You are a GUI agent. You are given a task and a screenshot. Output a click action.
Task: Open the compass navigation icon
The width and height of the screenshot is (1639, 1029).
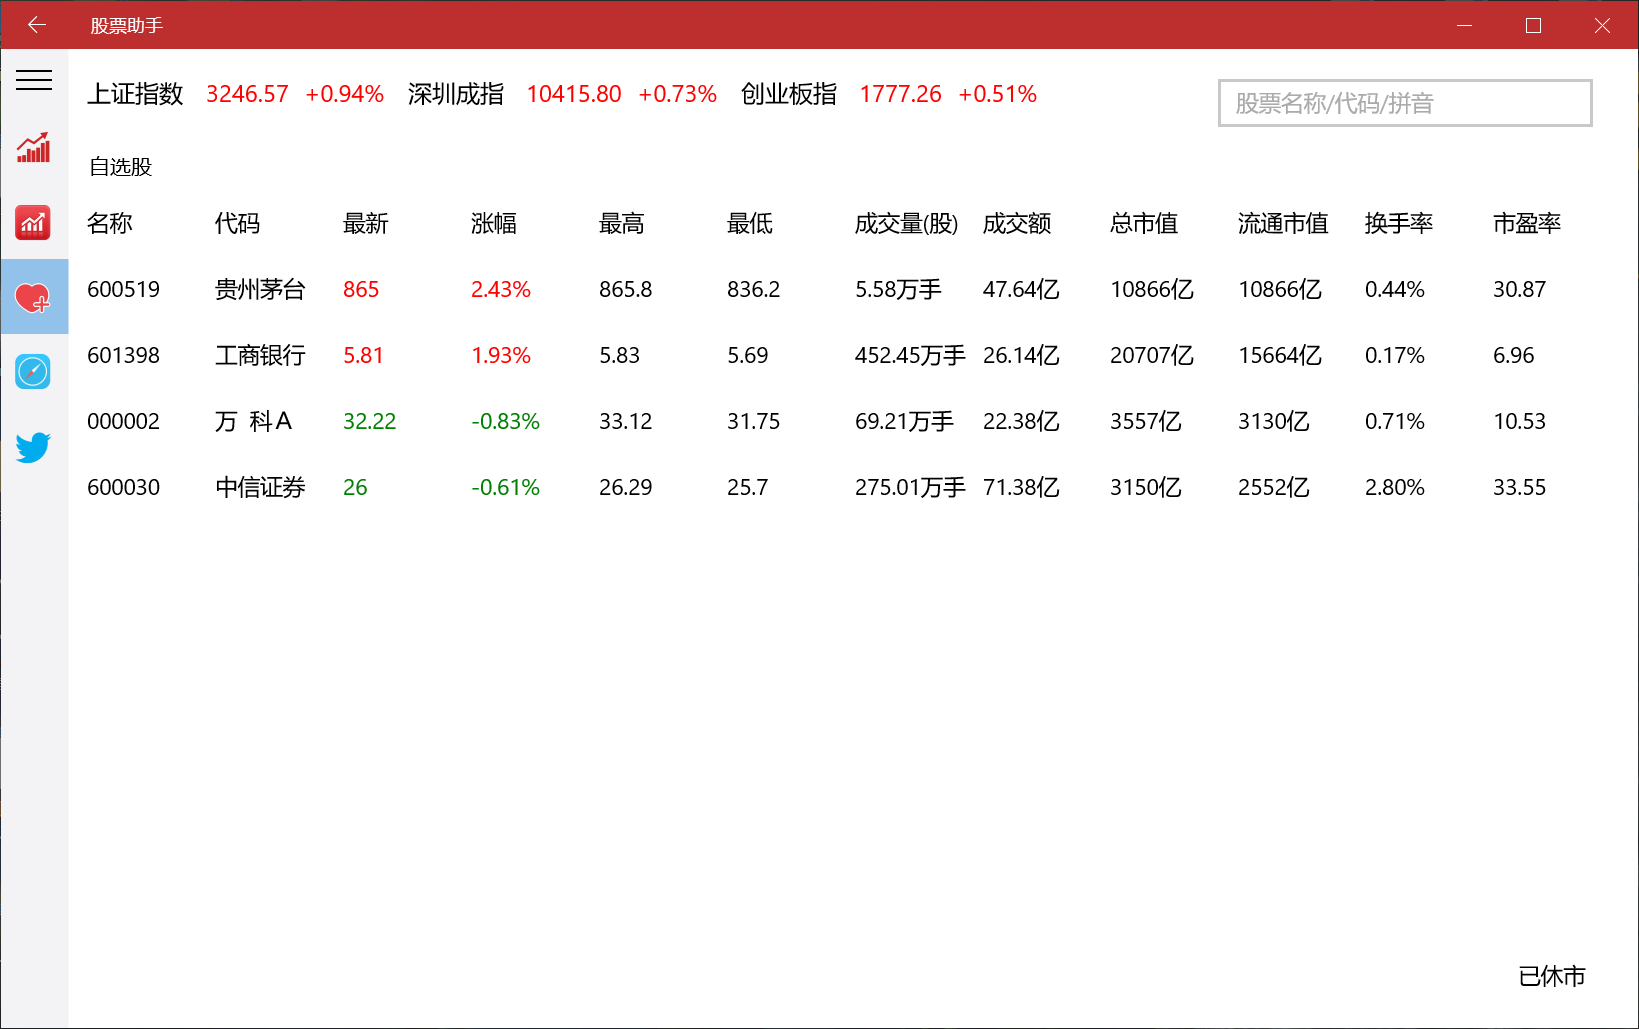pyautogui.click(x=35, y=371)
